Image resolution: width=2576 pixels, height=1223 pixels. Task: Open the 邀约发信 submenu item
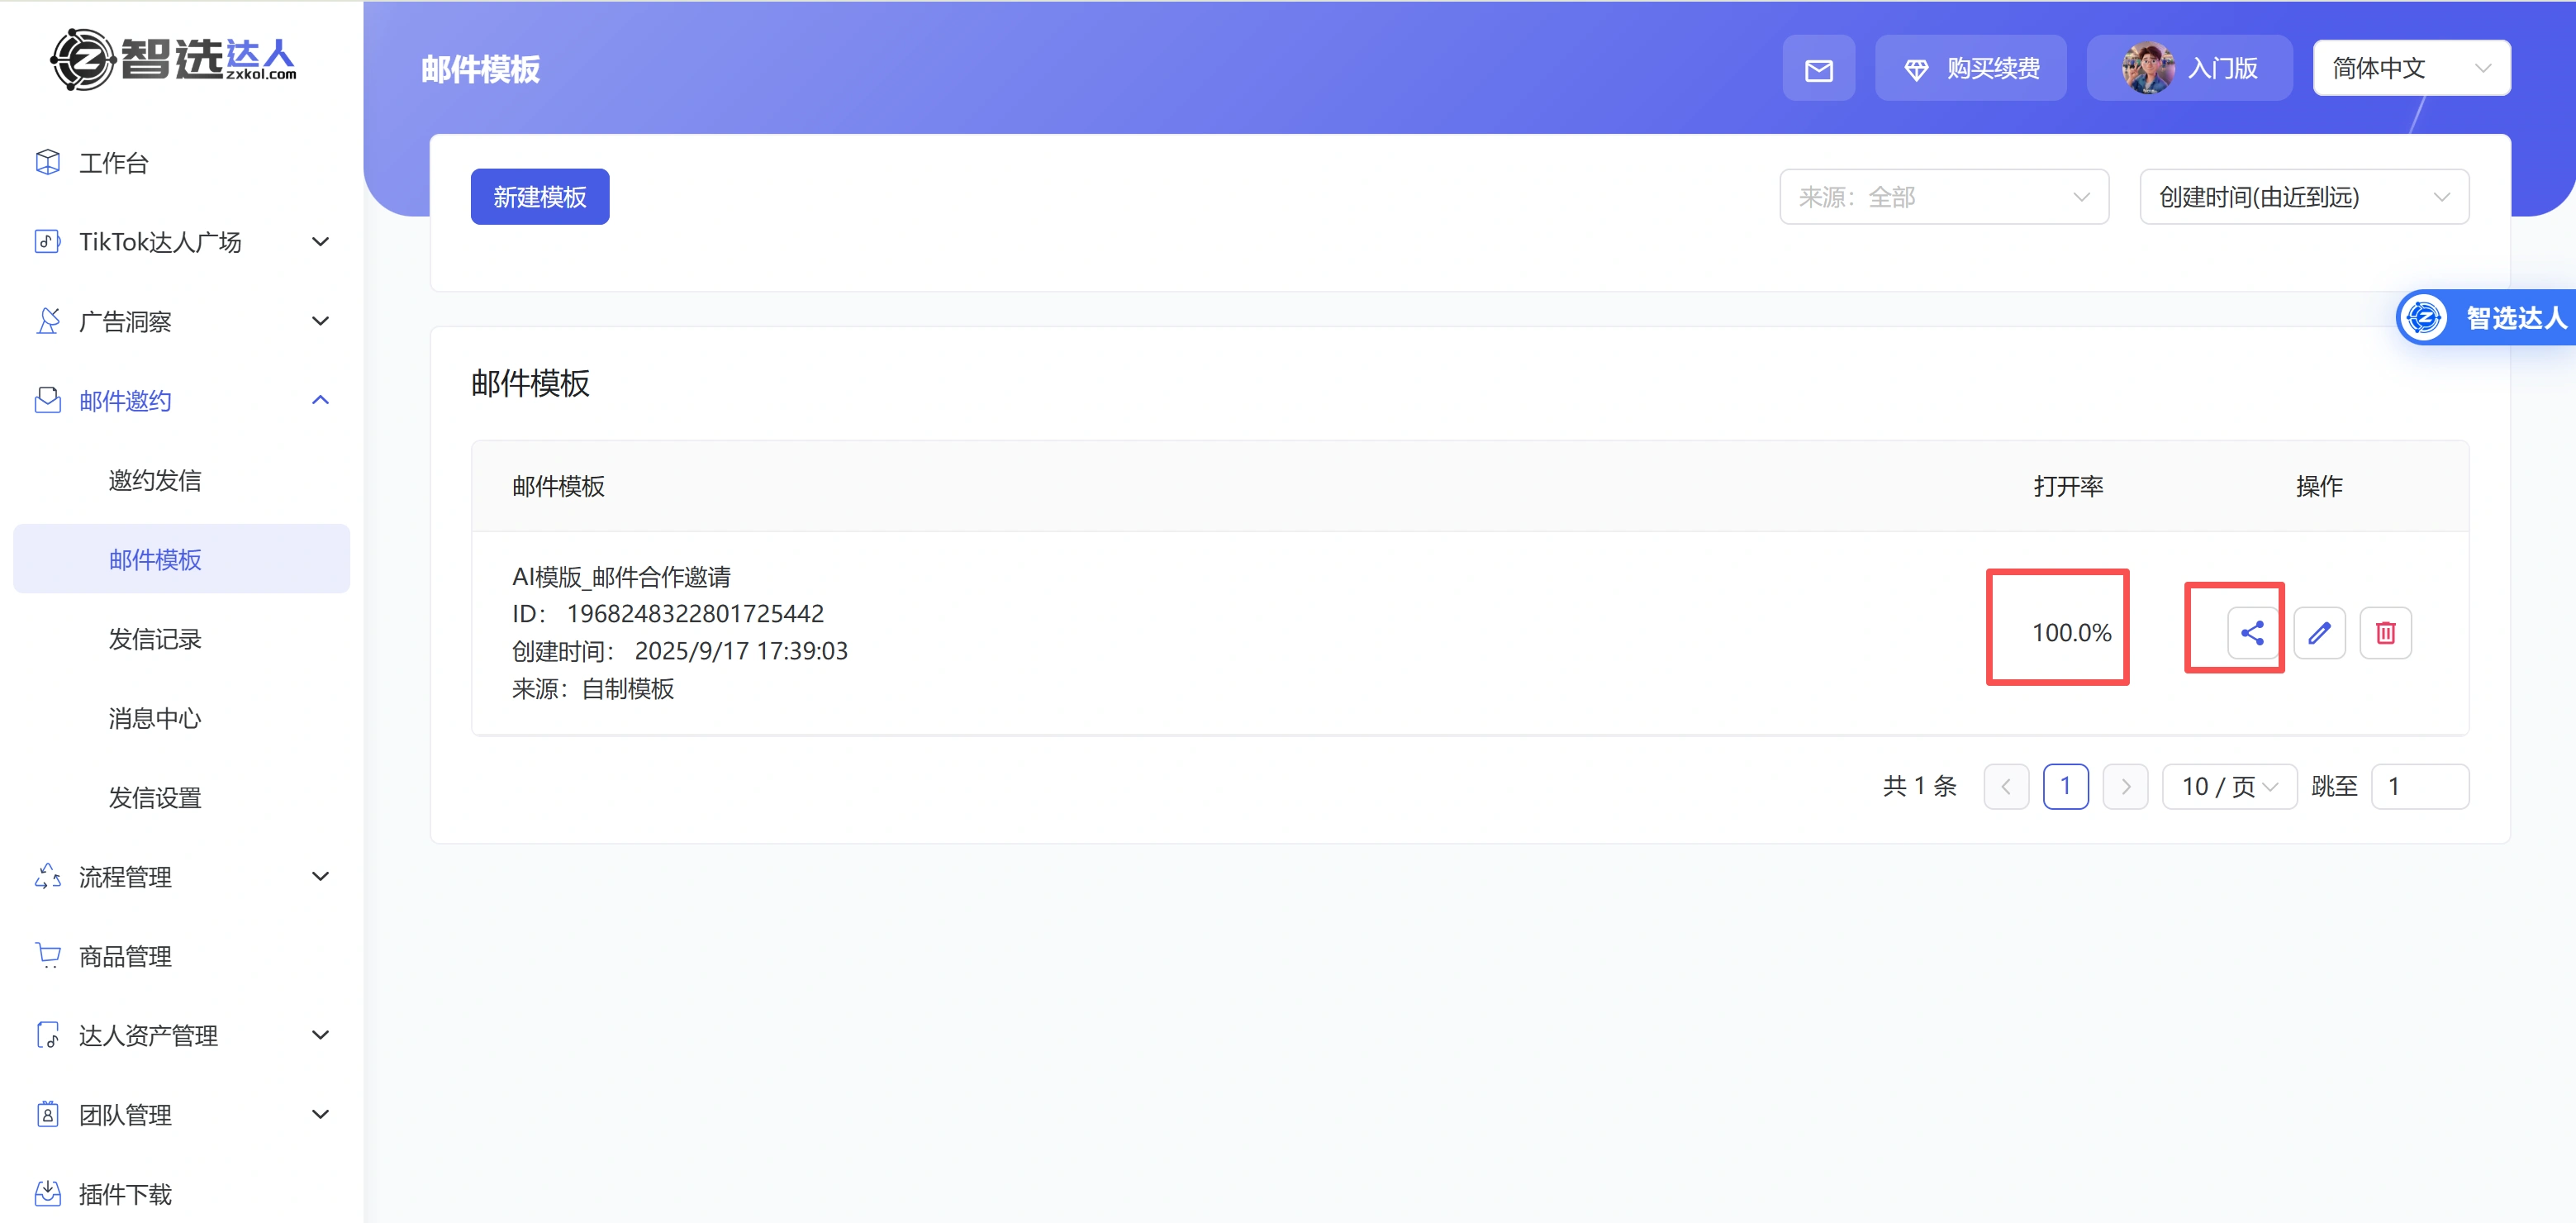155,481
